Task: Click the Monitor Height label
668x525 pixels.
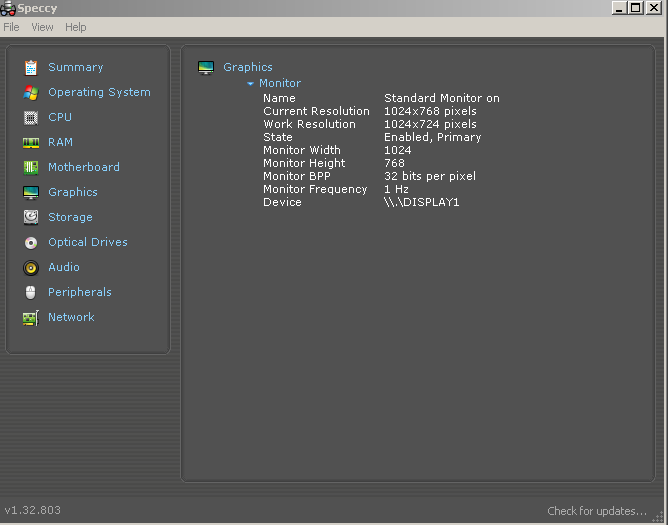Action: pyautogui.click(x=304, y=163)
